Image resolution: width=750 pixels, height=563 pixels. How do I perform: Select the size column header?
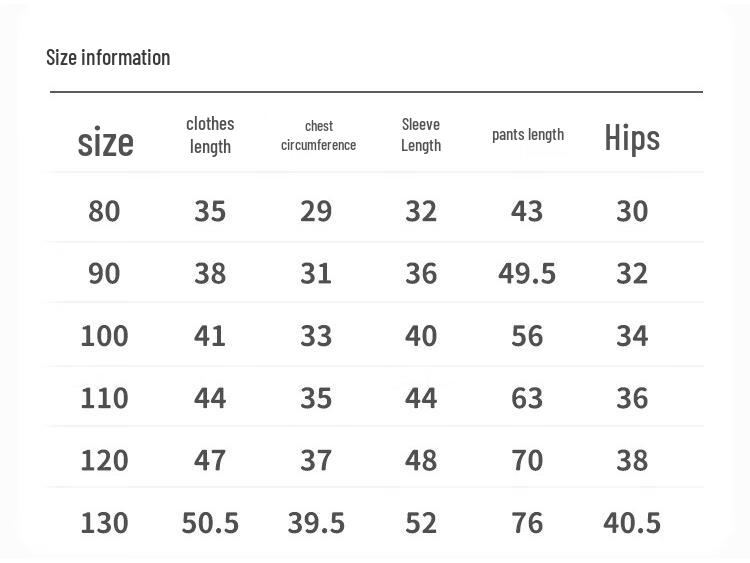[x=106, y=142]
